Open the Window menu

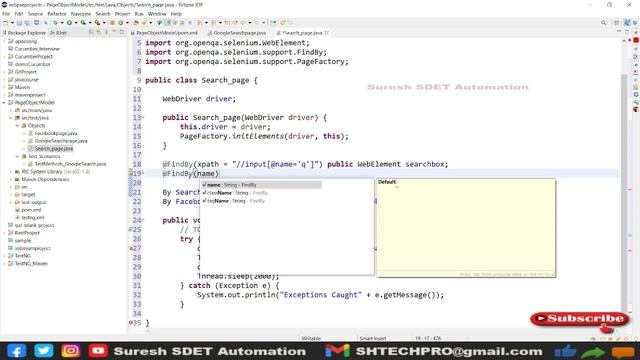157,14
